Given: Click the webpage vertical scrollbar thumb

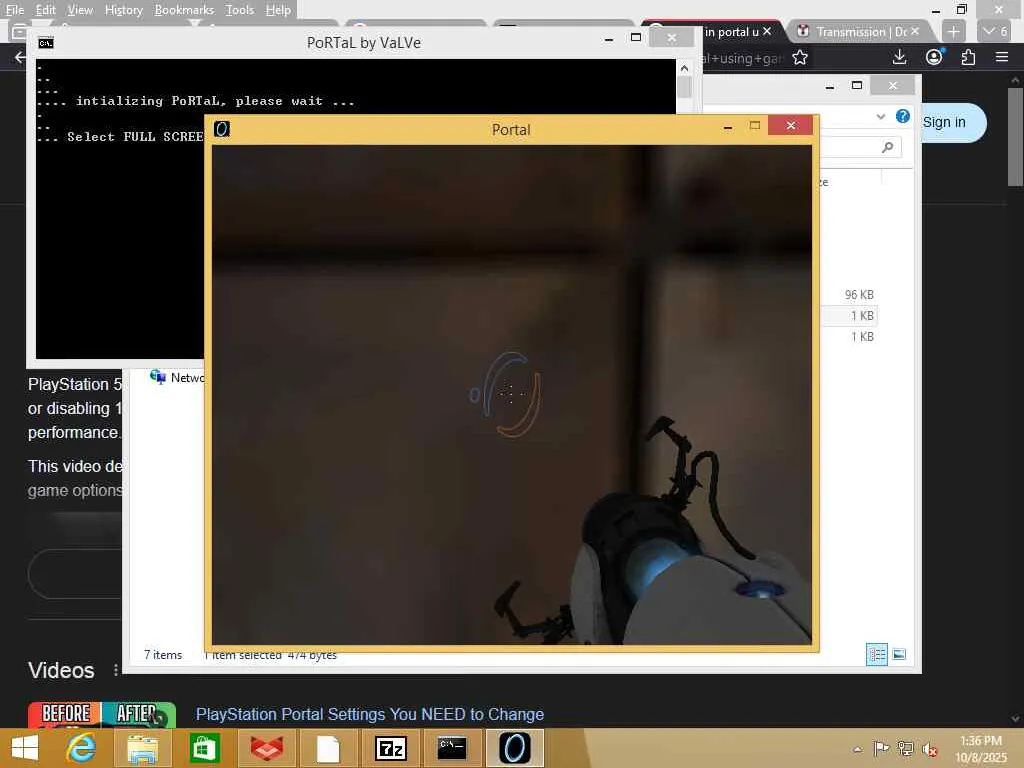Looking at the screenshot, I should click(1014, 136).
